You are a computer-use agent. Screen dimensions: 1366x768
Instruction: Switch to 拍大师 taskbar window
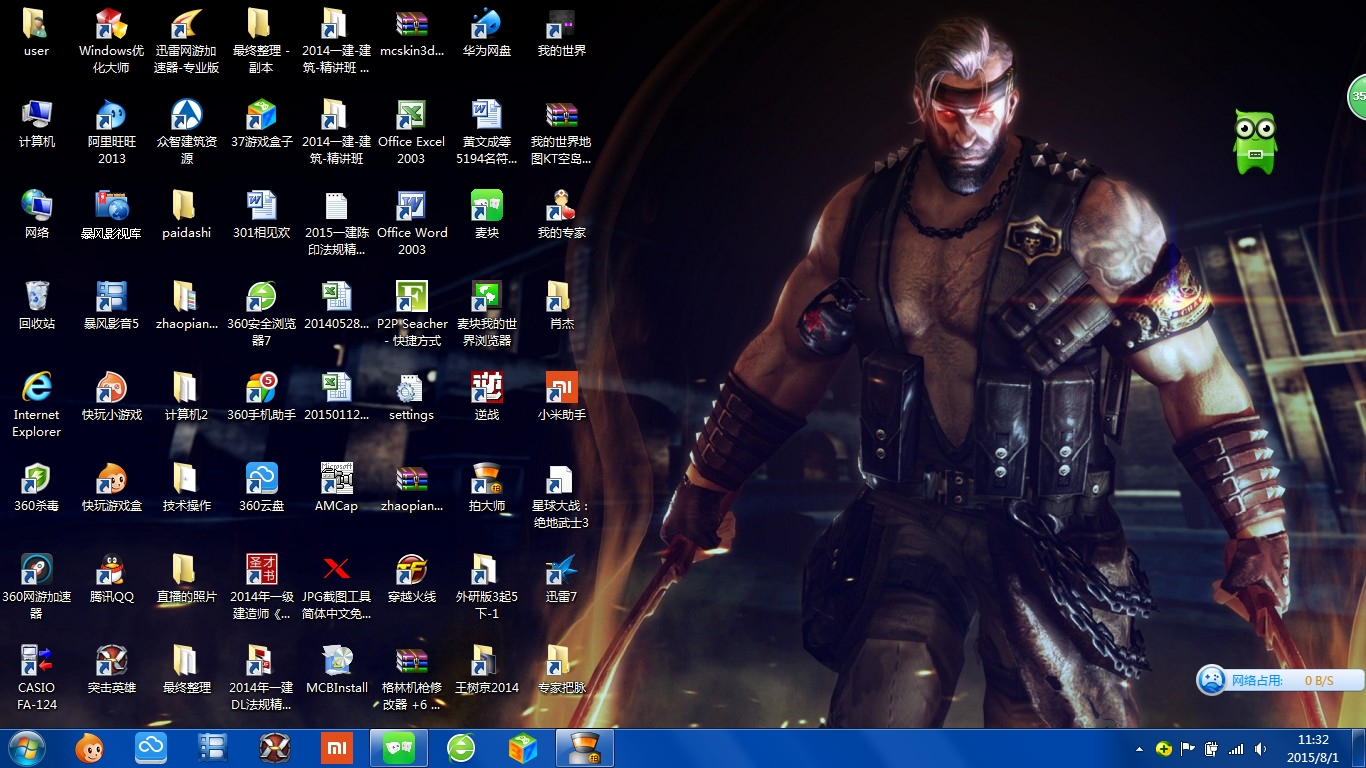585,748
